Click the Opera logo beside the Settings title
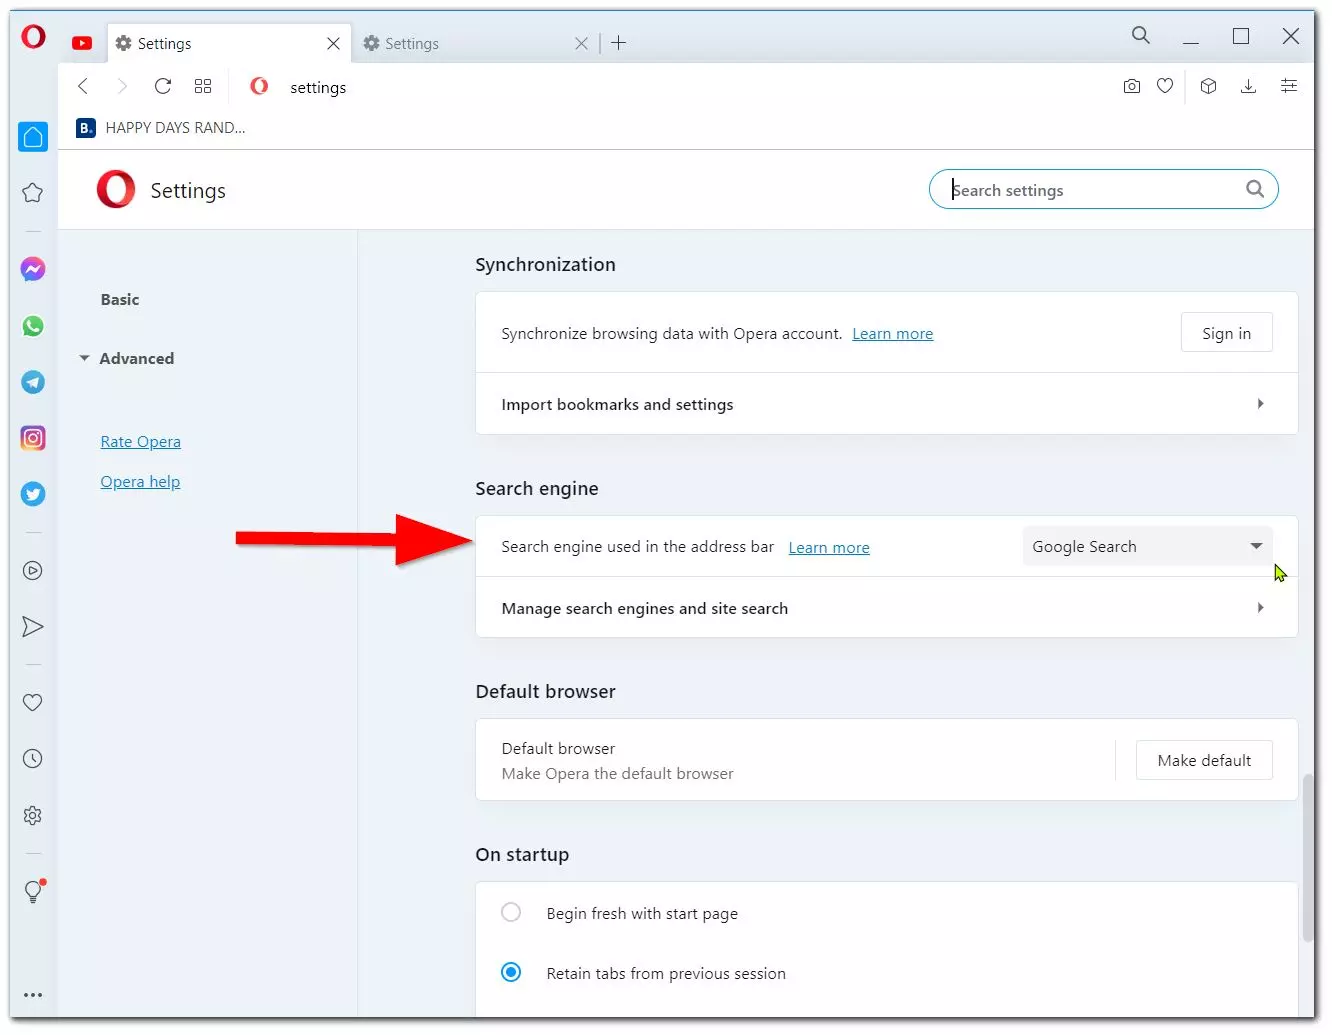The width and height of the screenshot is (1332, 1035). point(116,189)
